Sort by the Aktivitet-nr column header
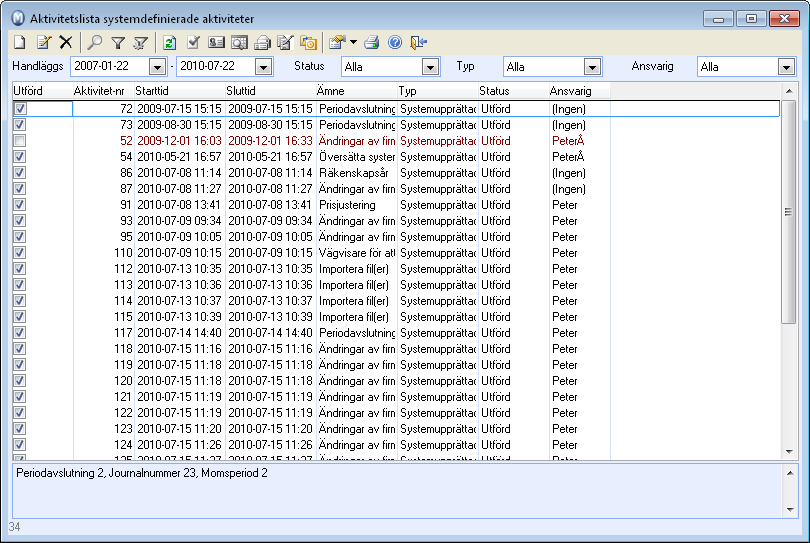 [103, 91]
